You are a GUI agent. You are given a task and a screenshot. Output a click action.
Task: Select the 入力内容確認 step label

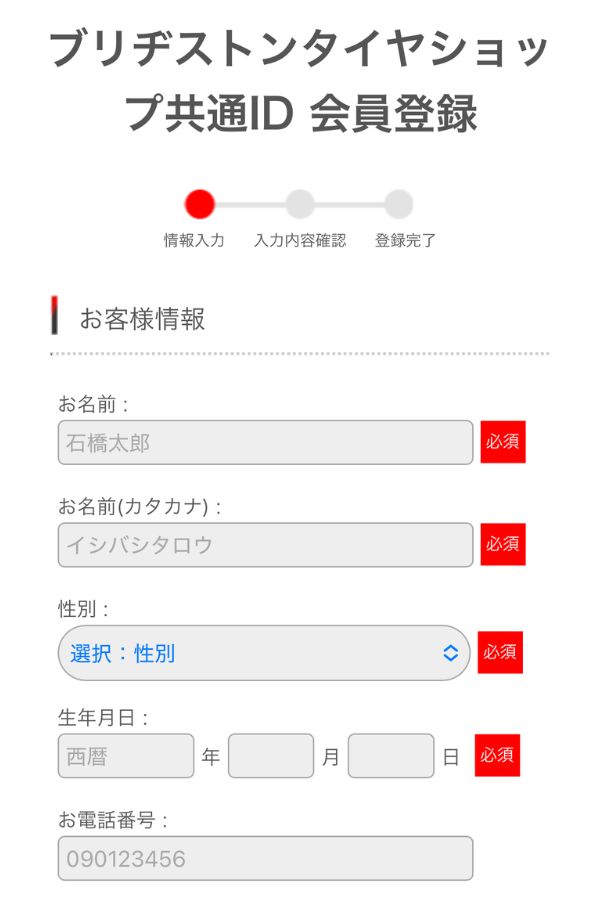coord(300,241)
